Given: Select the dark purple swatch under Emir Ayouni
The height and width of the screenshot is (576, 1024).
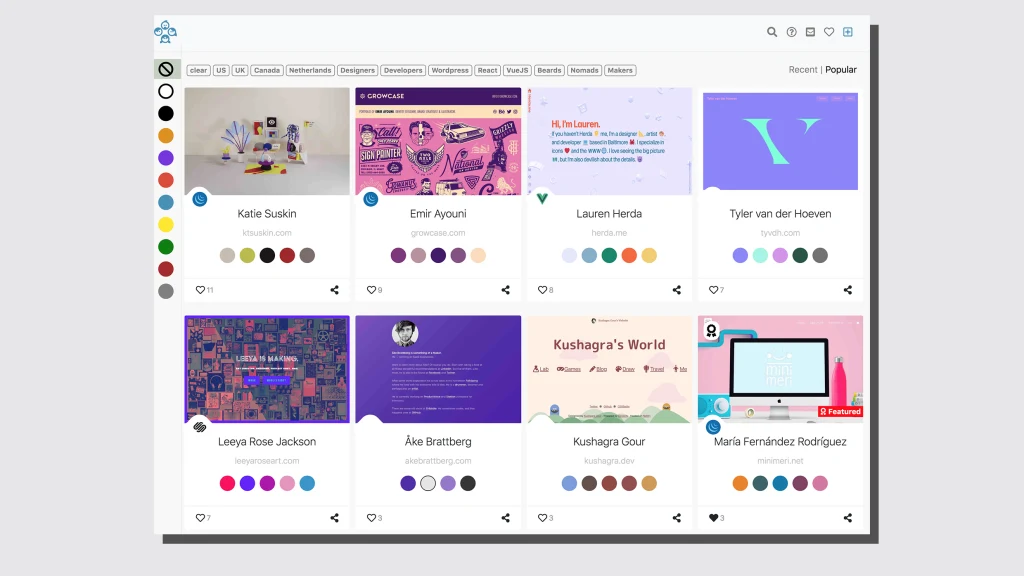Looking at the screenshot, I should click(x=438, y=255).
